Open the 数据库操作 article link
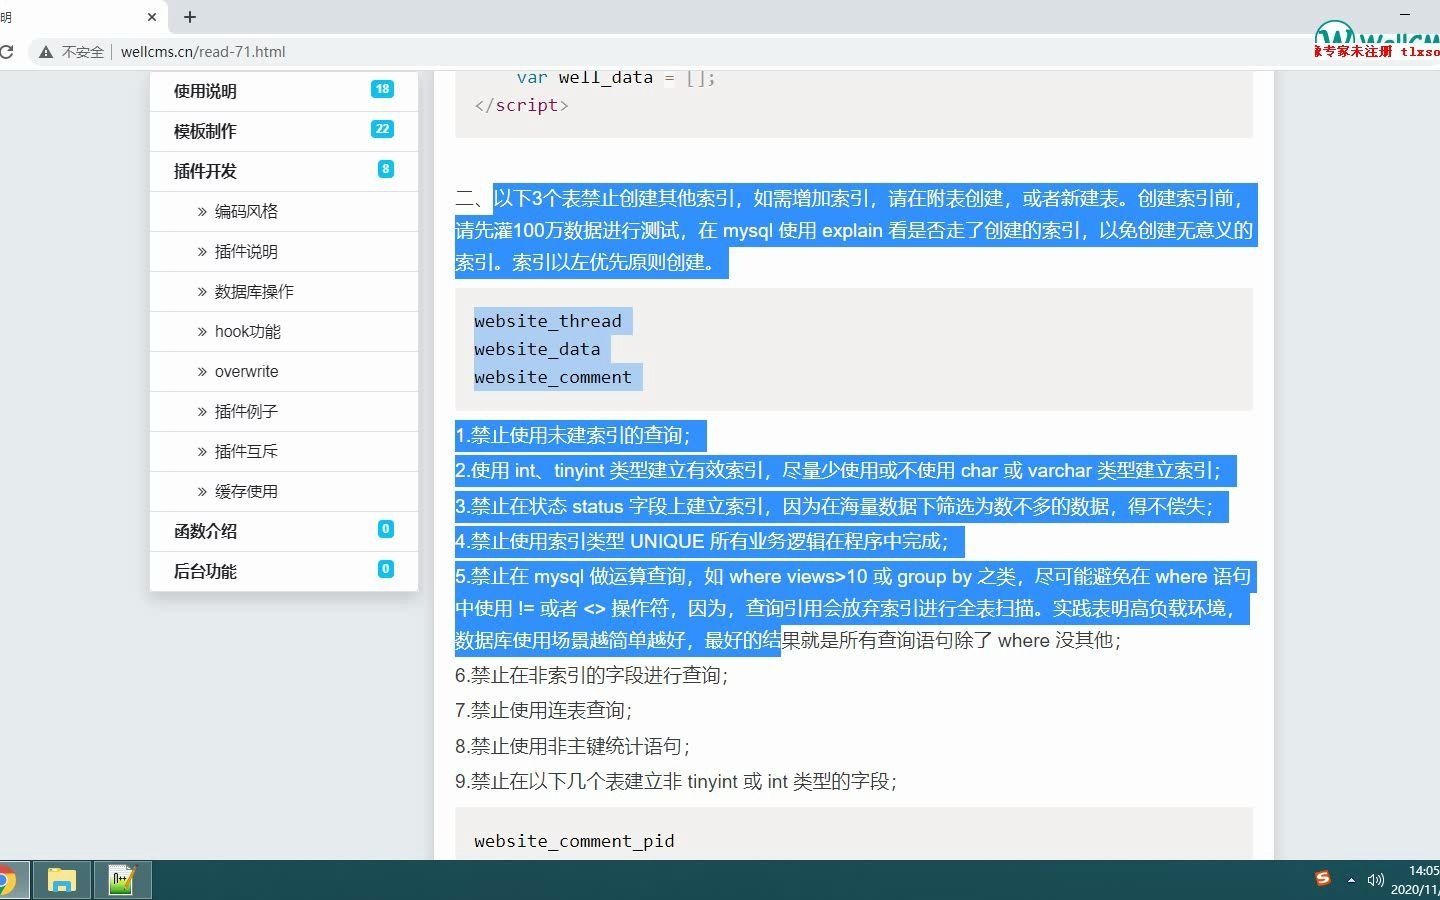 point(254,291)
